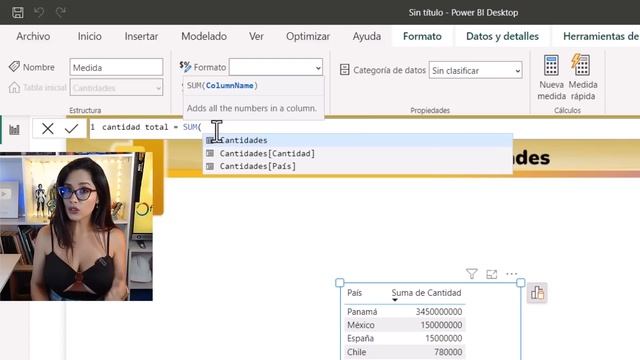
Task: Commit the formula with the checkmark
Action: (71, 129)
